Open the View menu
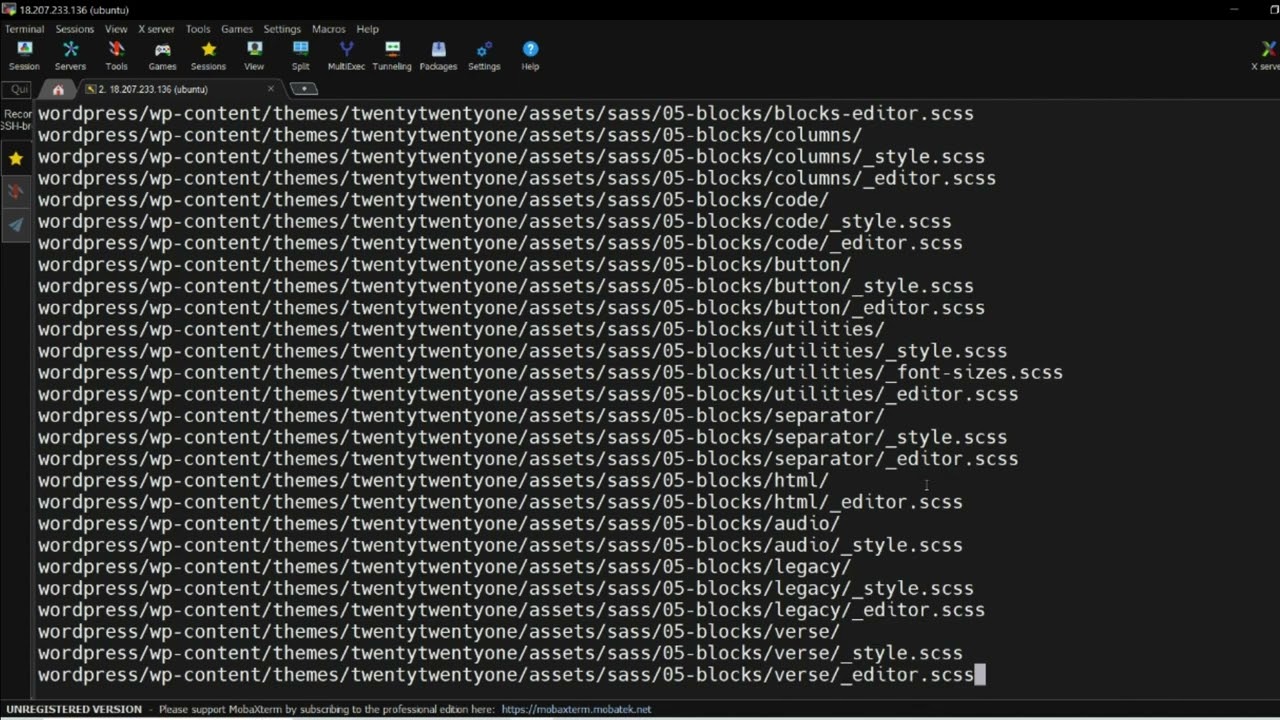 [116, 29]
